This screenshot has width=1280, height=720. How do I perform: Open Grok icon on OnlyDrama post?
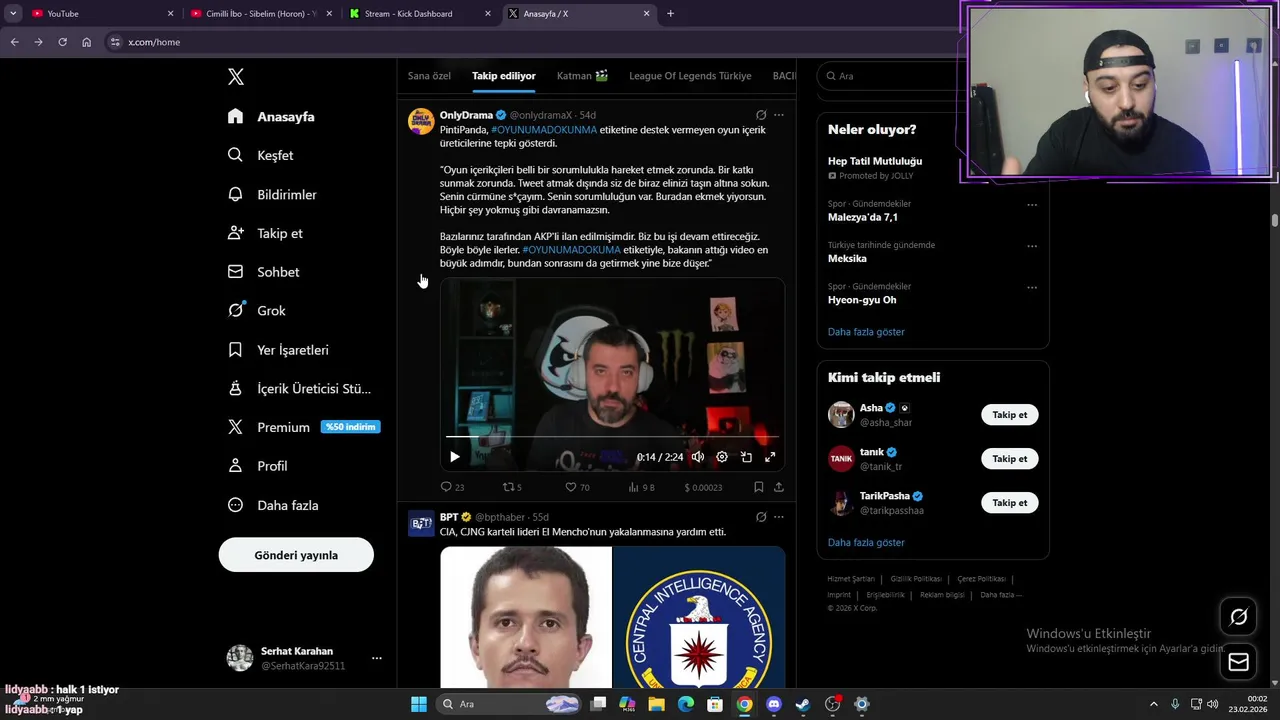click(761, 115)
